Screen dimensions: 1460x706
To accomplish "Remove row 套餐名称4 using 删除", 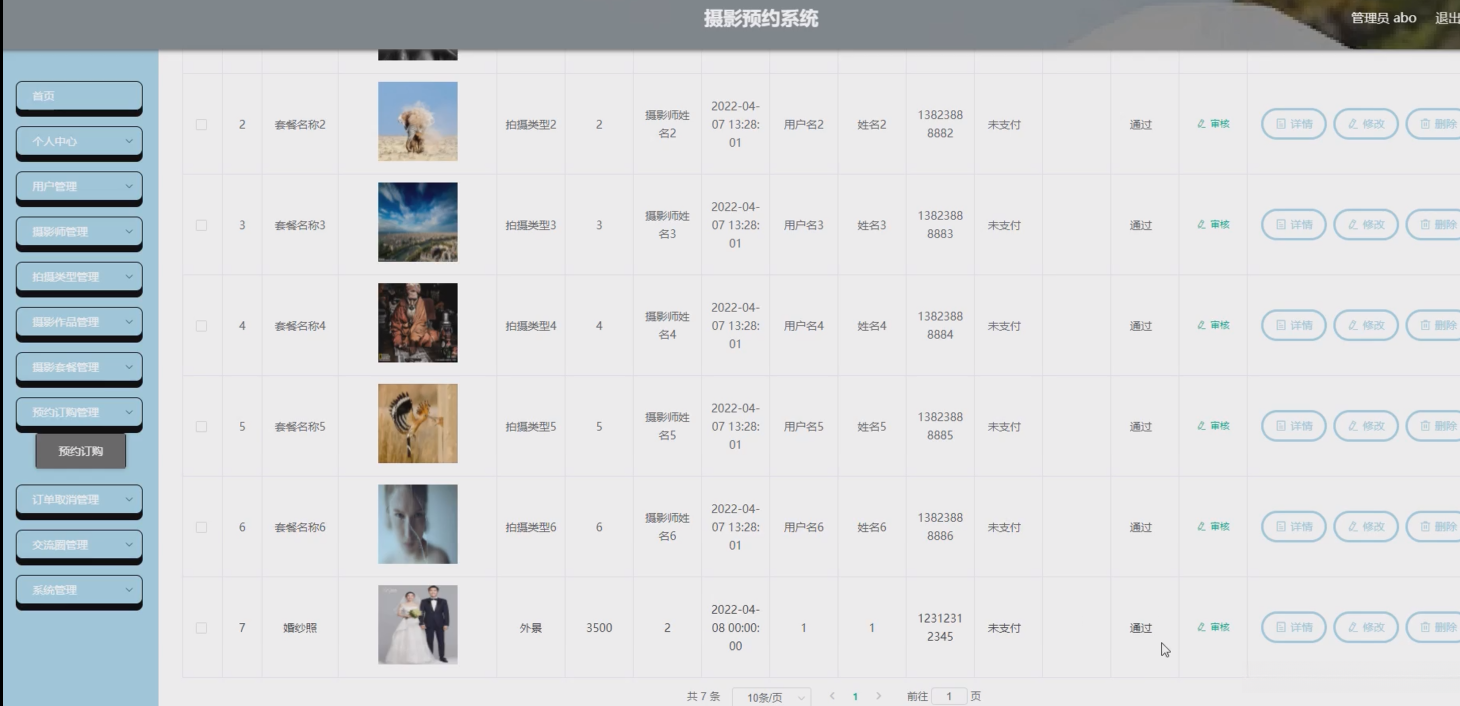I will 1434,325.
